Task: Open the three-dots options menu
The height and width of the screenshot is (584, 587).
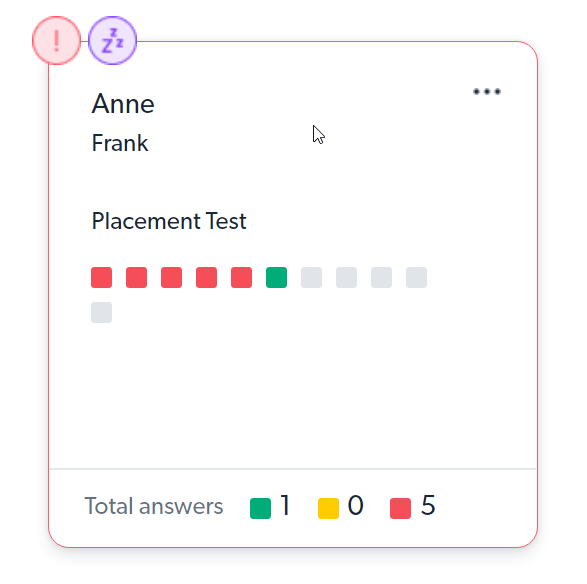Action: tap(487, 92)
